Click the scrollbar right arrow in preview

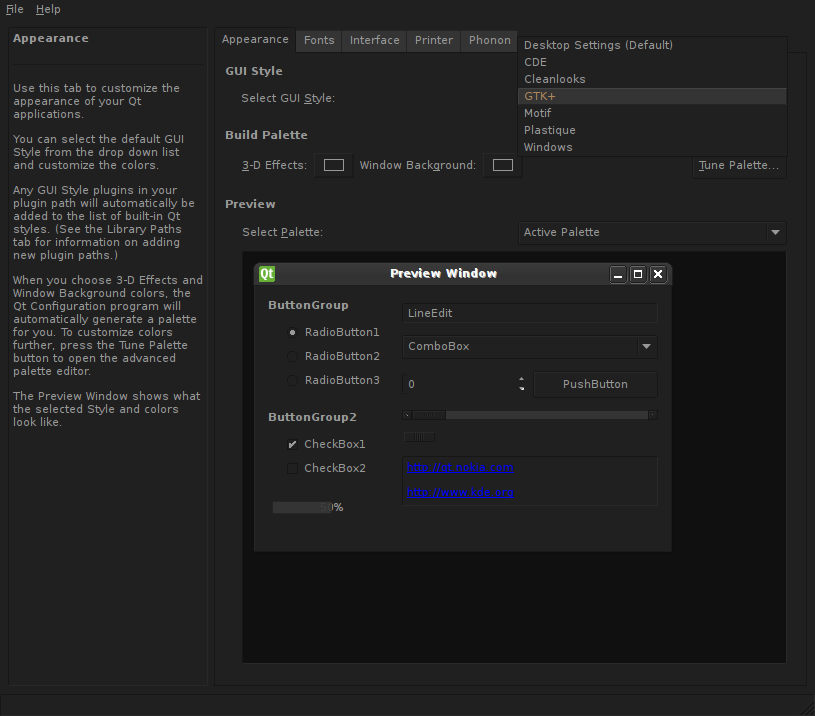point(653,415)
